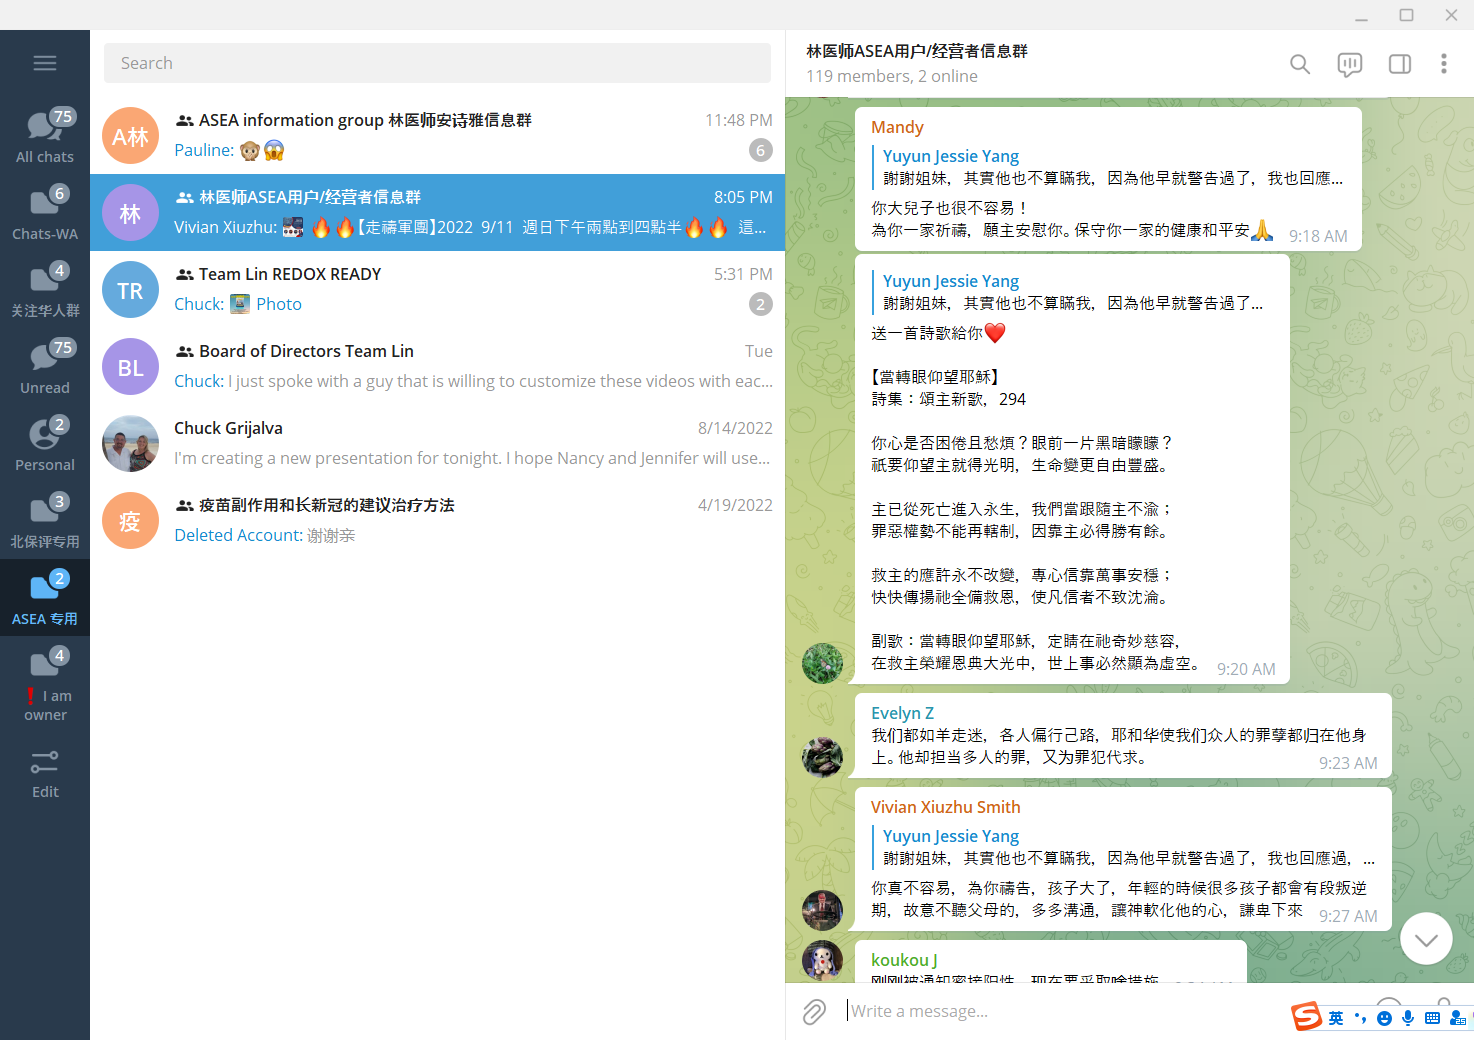Viewport: 1474px width, 1040px height.
Task: Click the 9:27 AM timestamp on Vivian's message
Action: tap(1348, 916)
